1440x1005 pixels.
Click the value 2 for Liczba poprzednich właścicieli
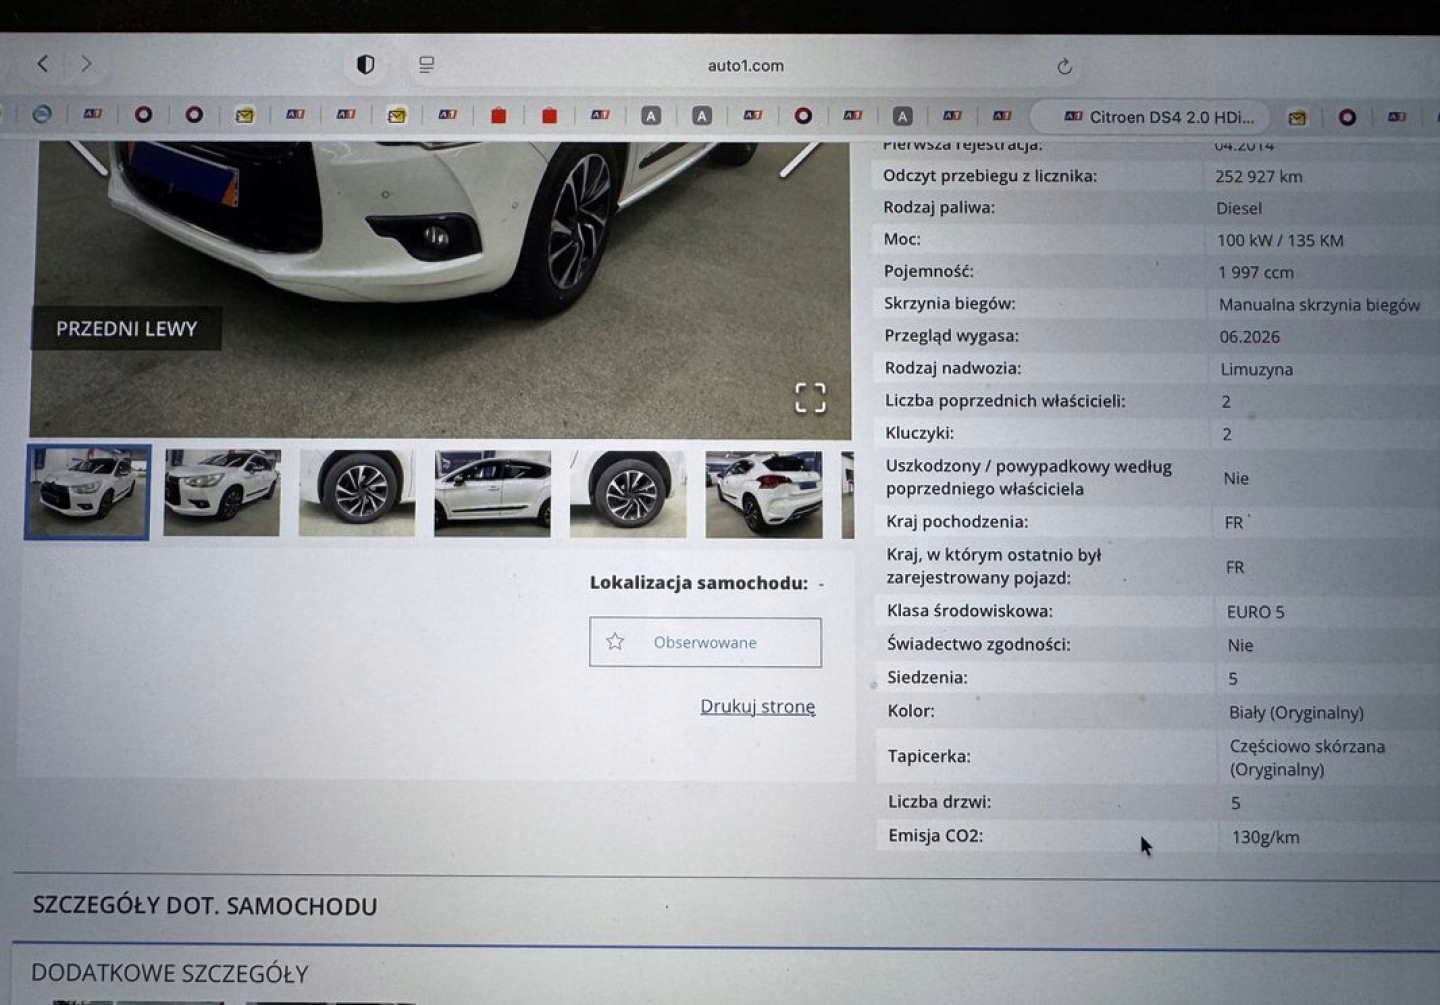(x=1226, y=402)
